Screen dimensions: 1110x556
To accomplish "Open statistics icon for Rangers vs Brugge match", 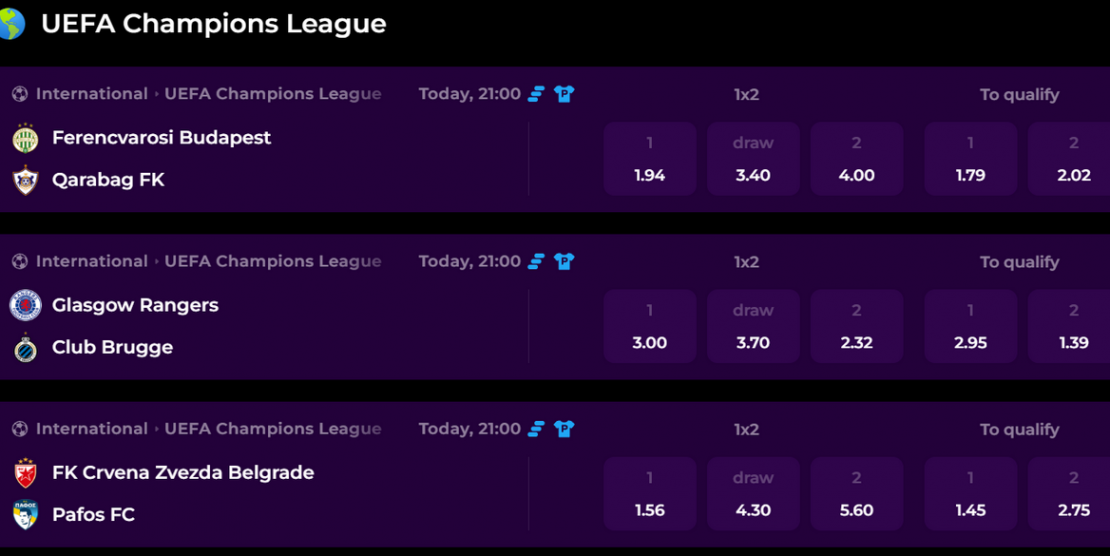I will [536, 262].
